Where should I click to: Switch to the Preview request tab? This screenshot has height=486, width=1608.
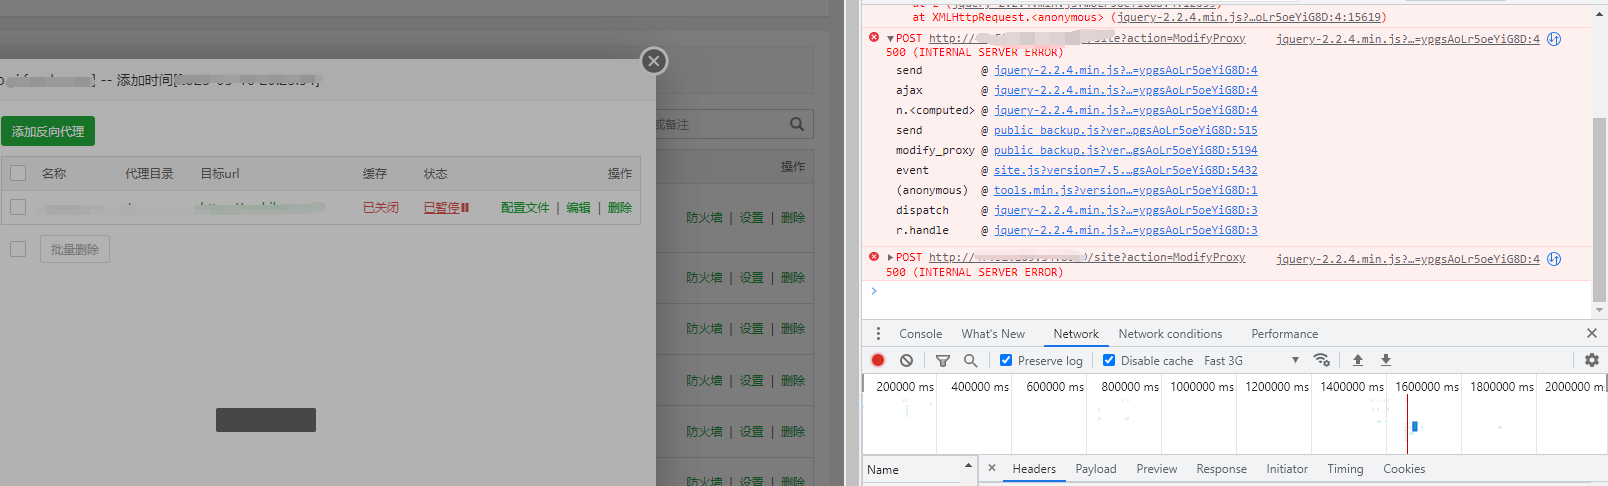[x=1157, y=469]
